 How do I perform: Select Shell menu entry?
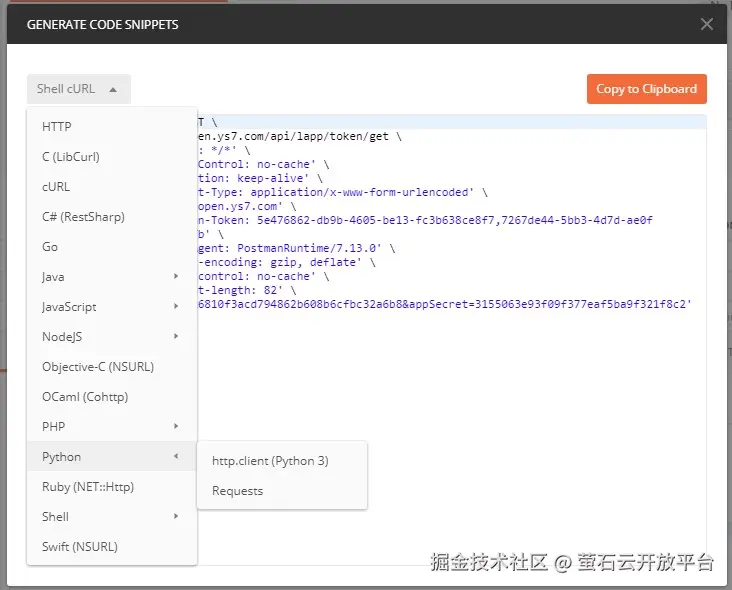[x=112, y=517]
